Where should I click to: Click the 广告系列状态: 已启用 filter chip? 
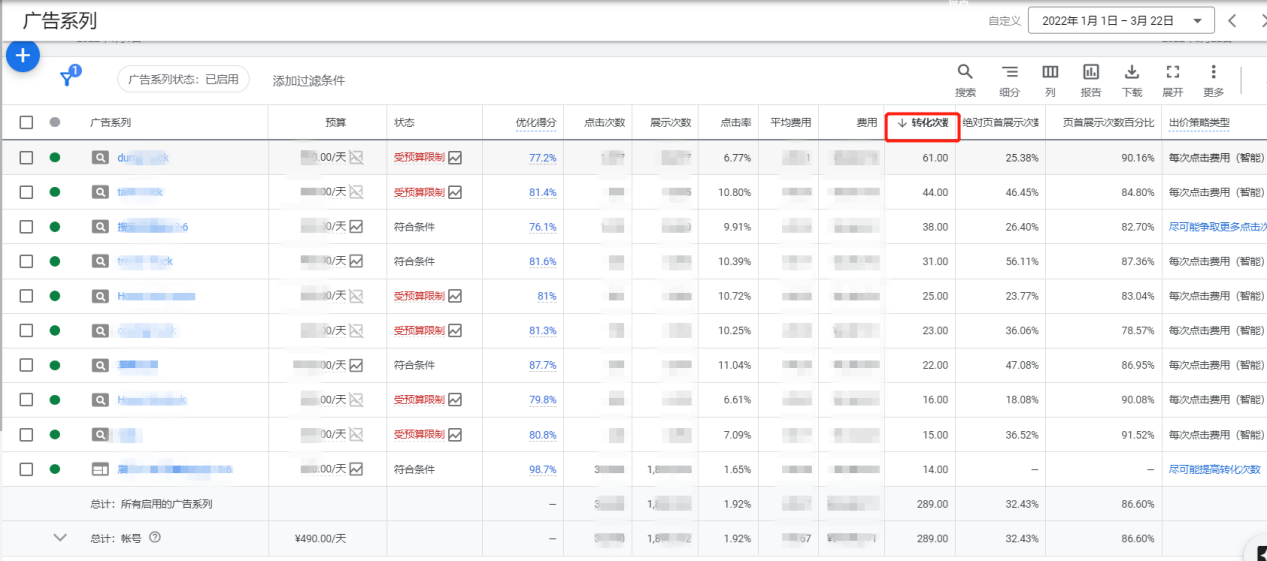[183, 80]
